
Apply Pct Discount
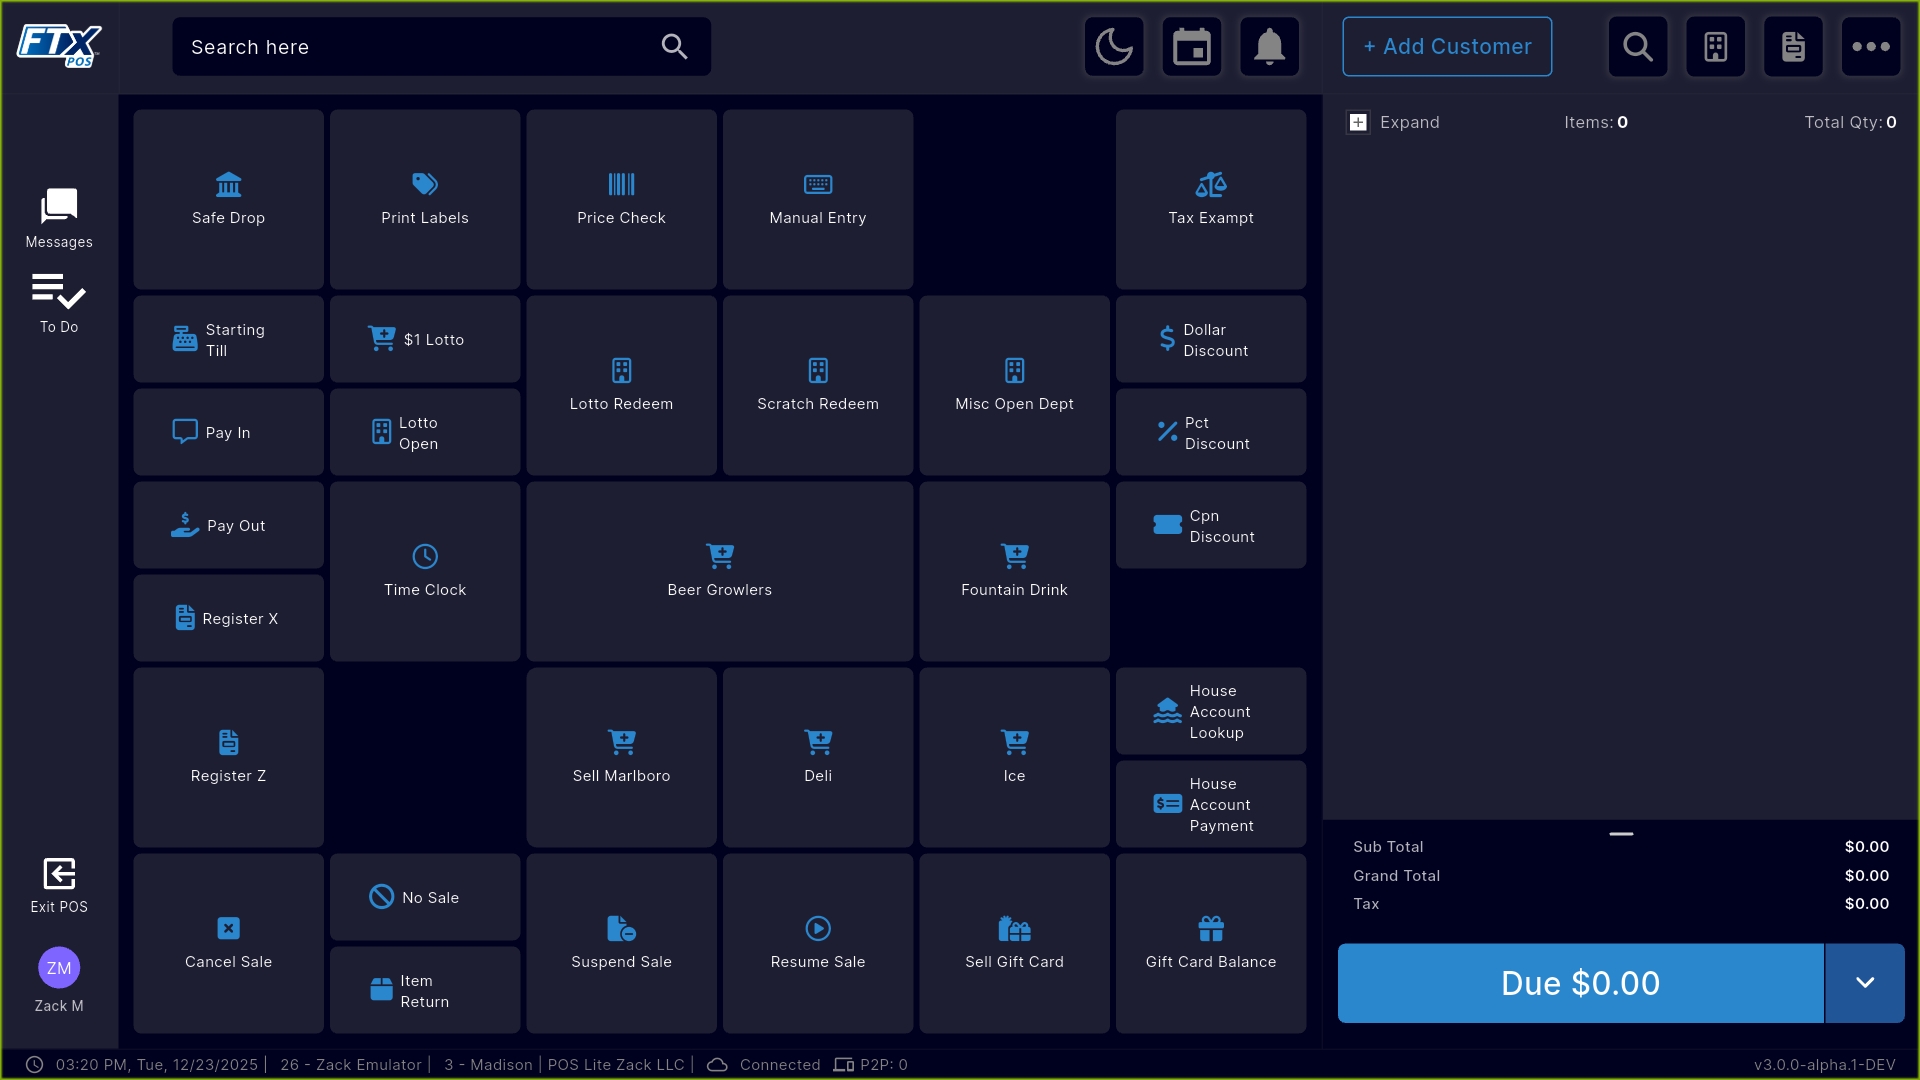(x=1211, y=432)
